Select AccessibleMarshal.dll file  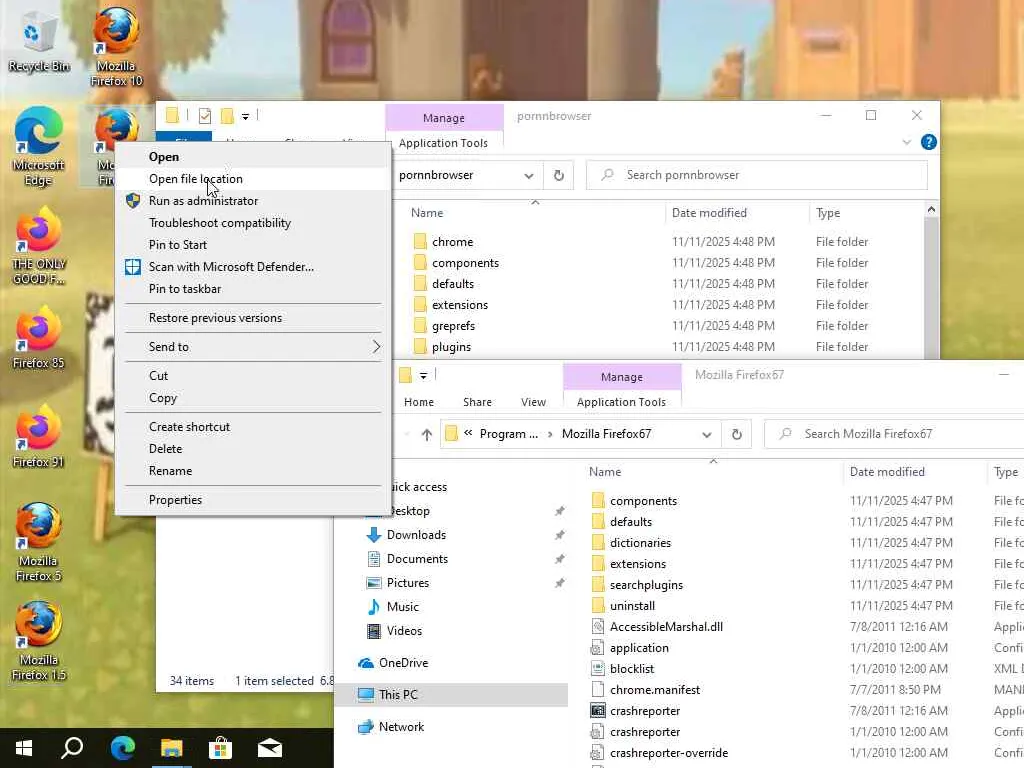(x=666, y=627)
